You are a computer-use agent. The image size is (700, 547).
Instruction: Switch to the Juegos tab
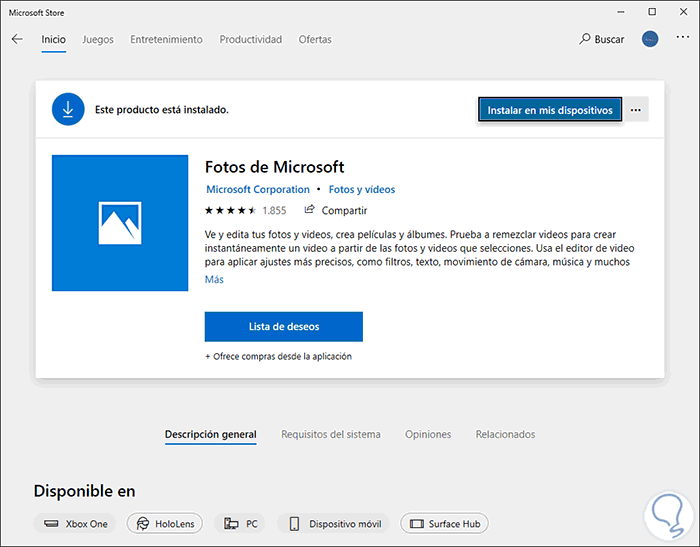pos(97,40)
